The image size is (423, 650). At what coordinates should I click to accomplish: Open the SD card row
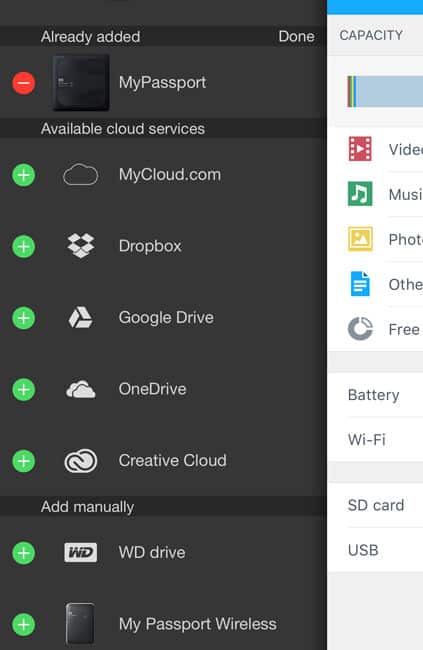coord(375,505)
